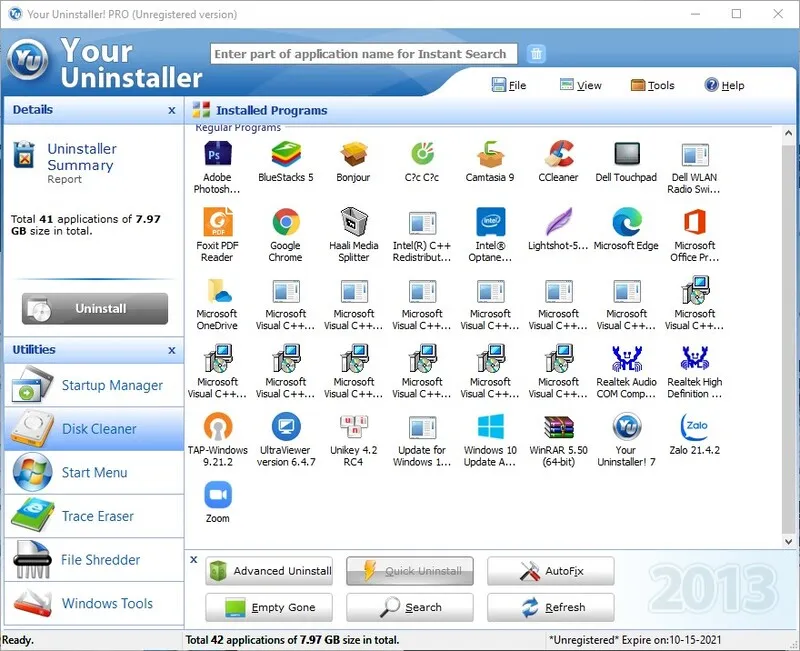Select the UltraViewer program icon
800x651 pixels.
[286, 427]
